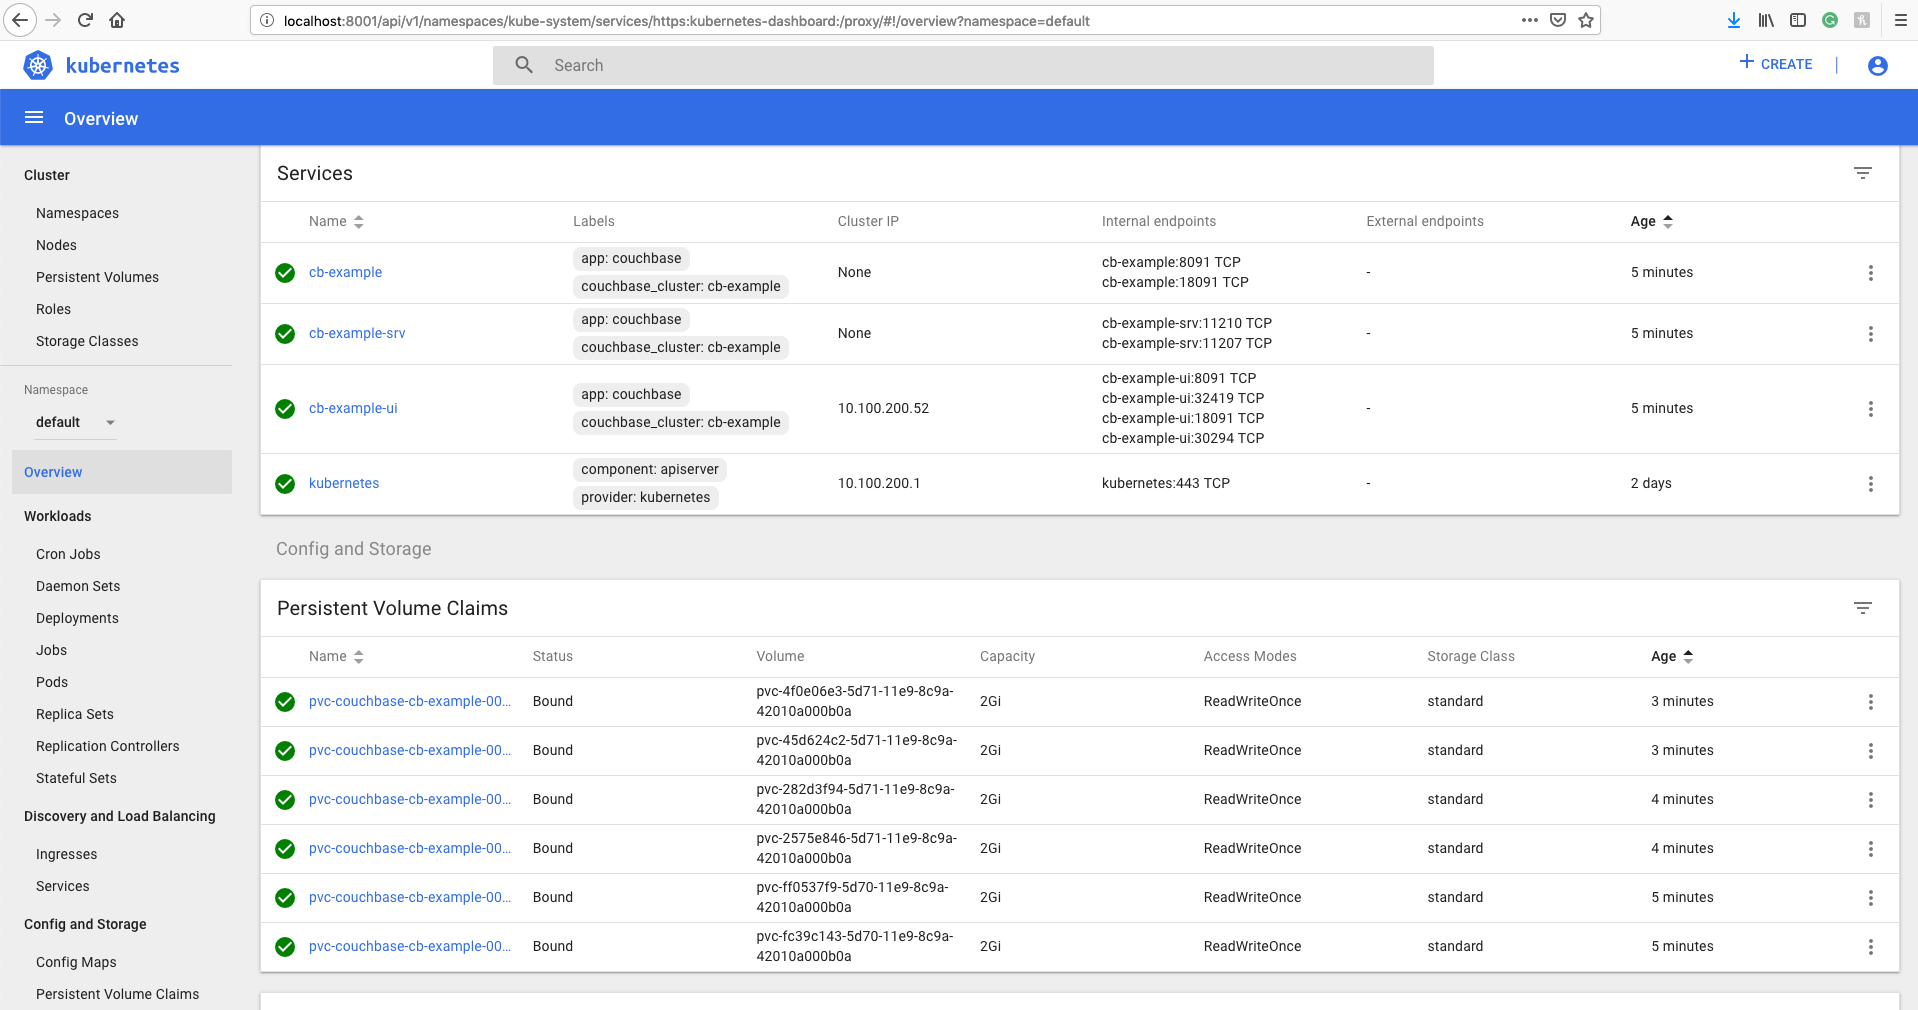Open the three-dot actions menu for cb-example-ui

click(1871, 409)
